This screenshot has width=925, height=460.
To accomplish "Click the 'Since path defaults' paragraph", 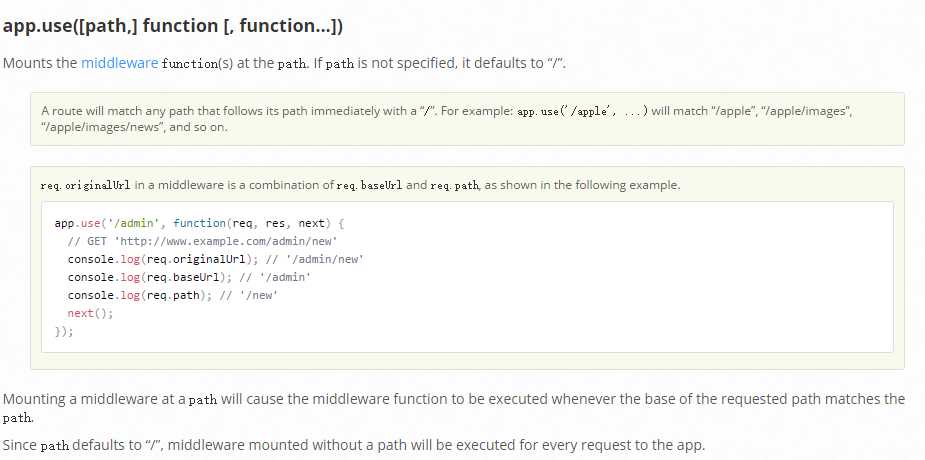I will pos(354,445).
